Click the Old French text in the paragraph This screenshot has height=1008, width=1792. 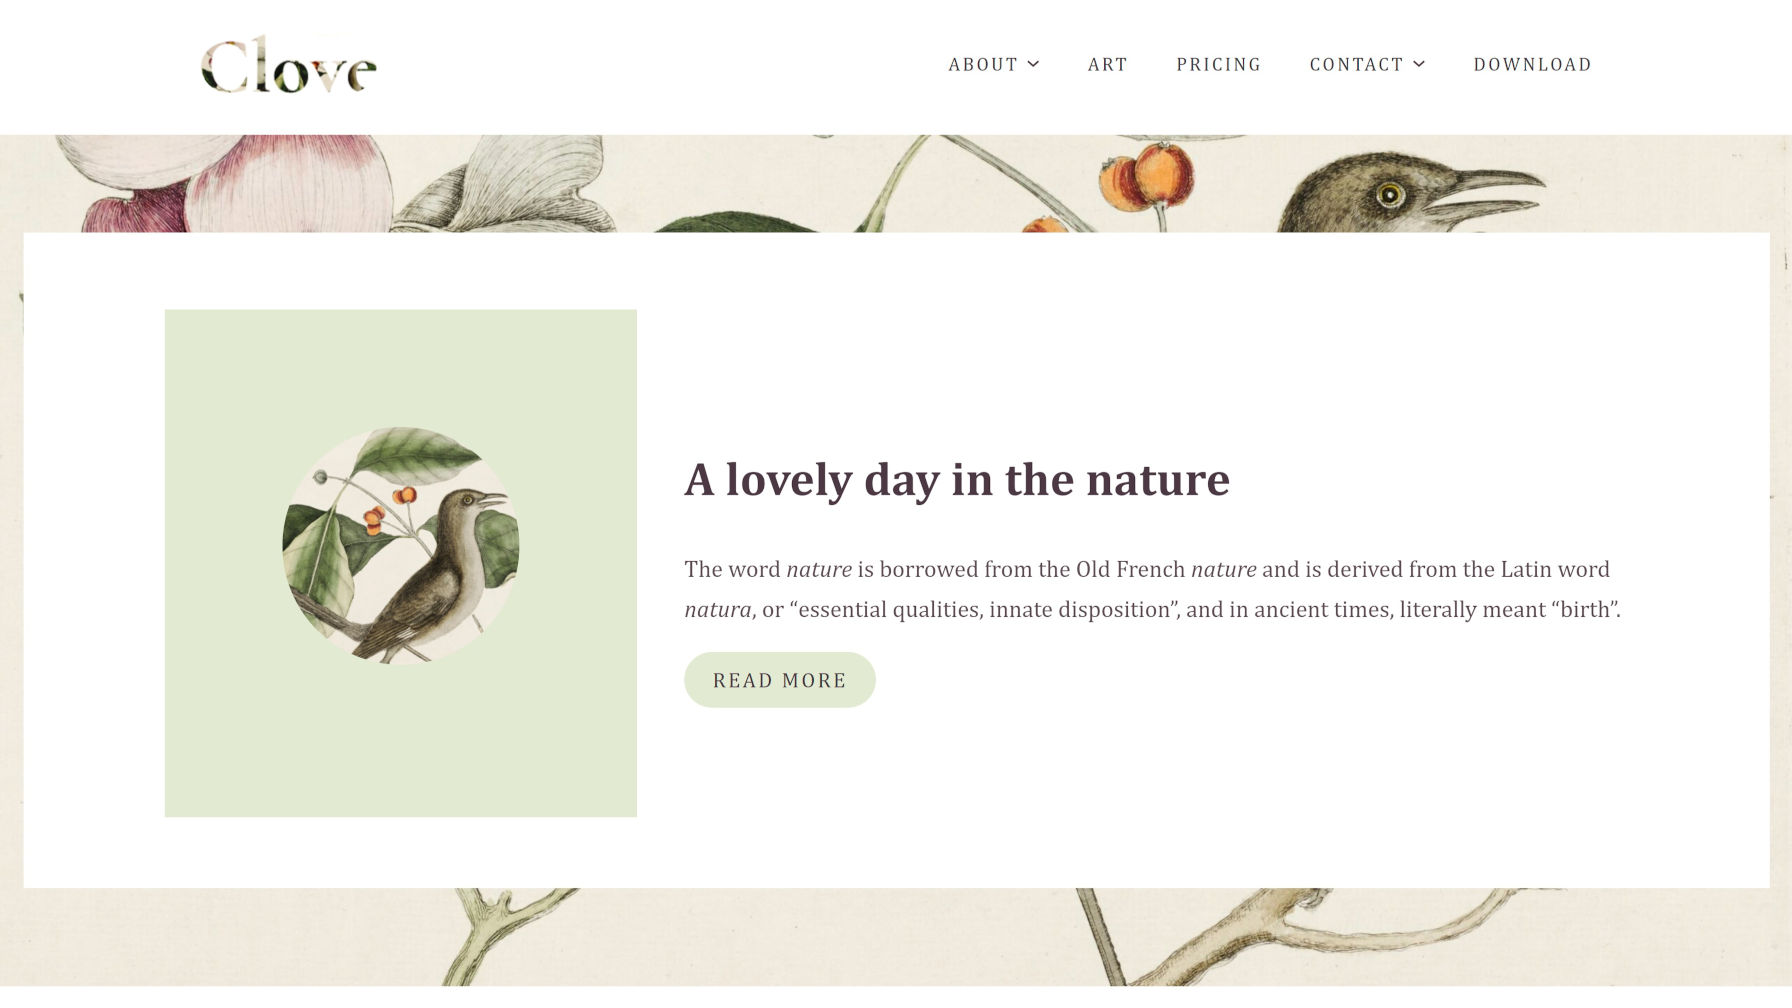point(1130,569)
